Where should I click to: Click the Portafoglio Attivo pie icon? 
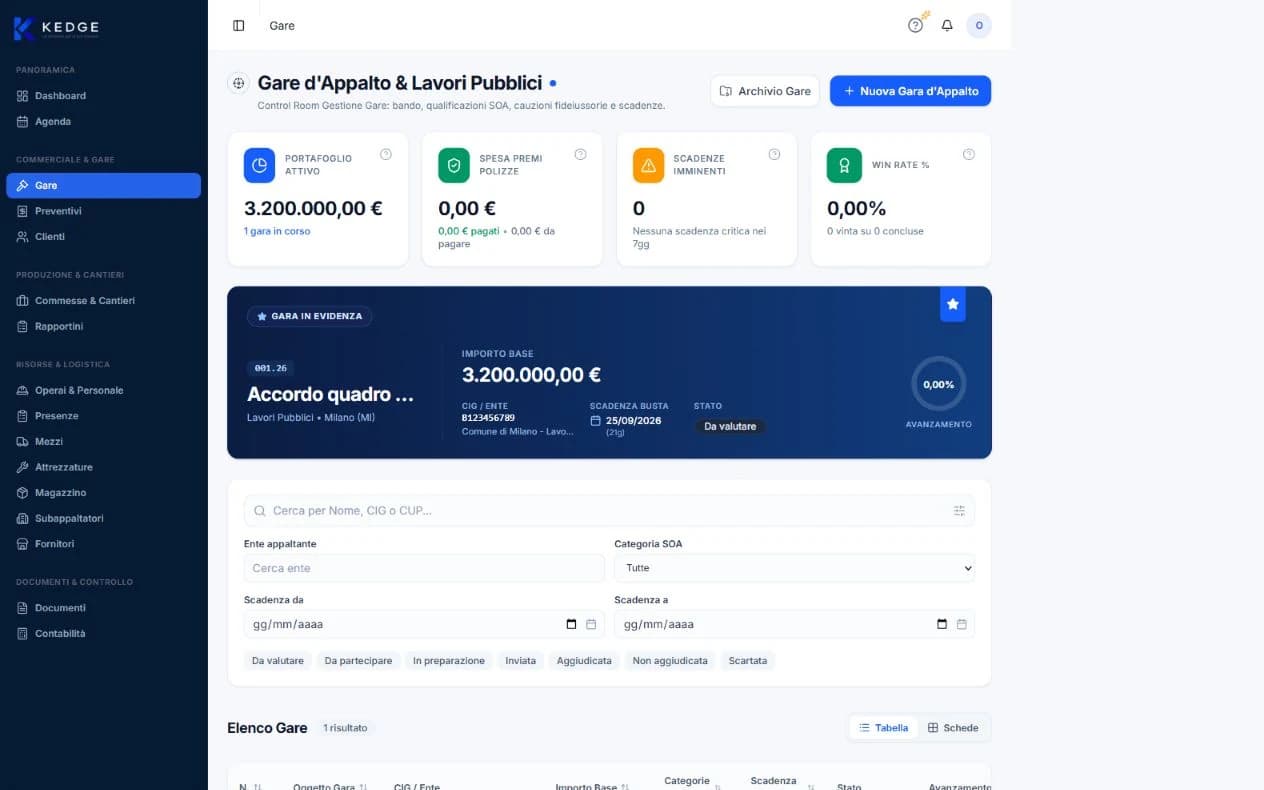[259, 165]
